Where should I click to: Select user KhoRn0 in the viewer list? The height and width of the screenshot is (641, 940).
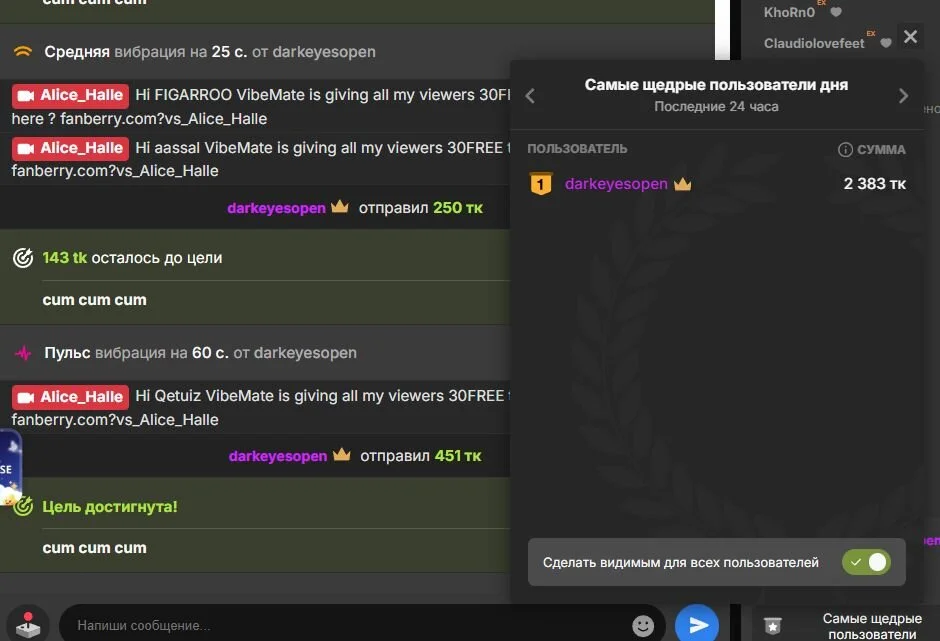click(789, 13)
